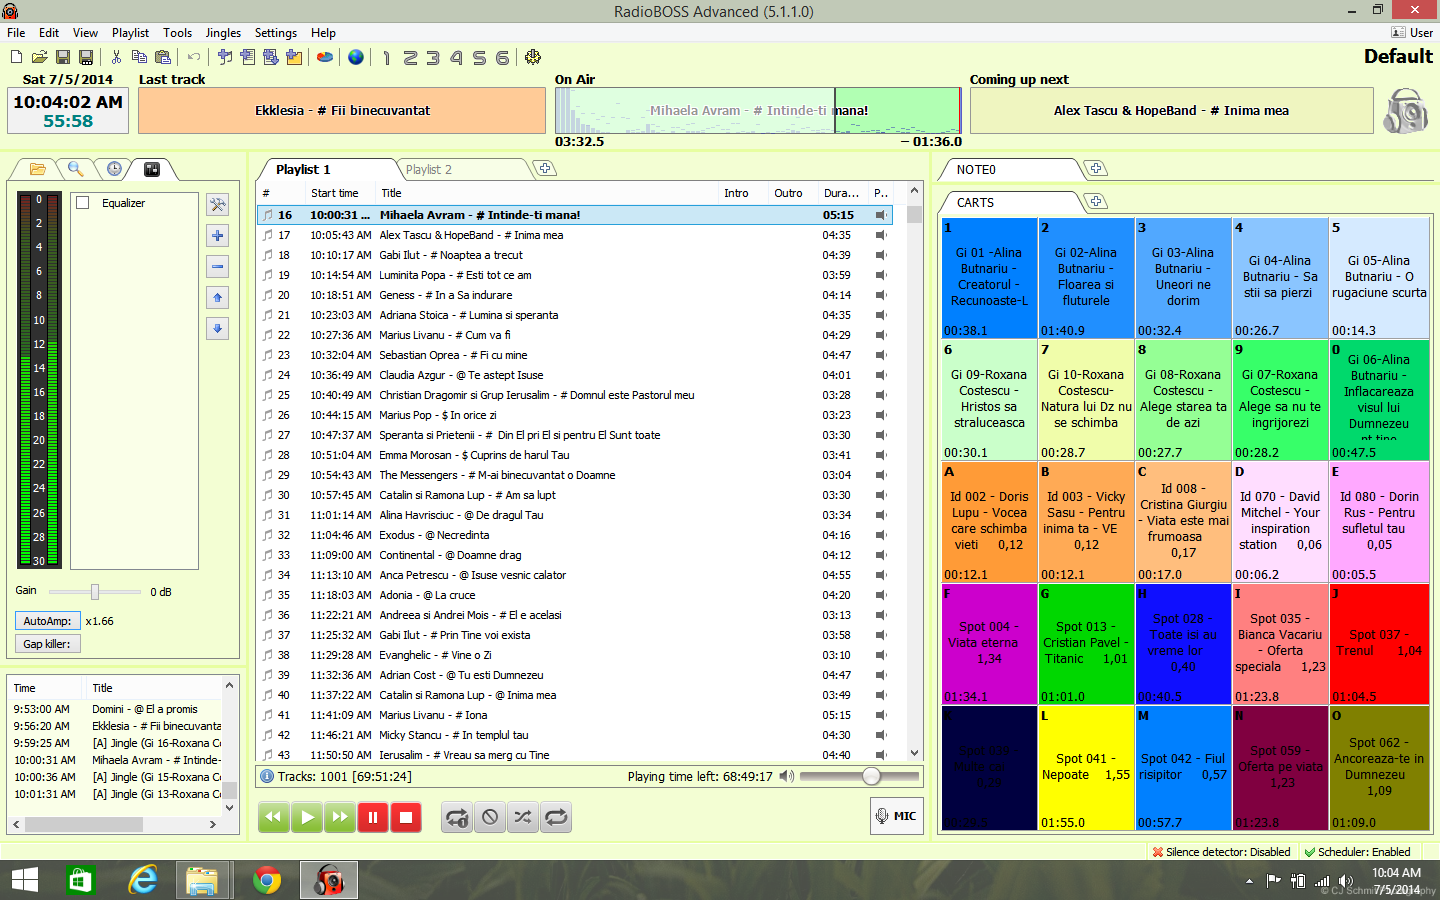Image resolution: width=1440 pixels, height=900 pixels.
Task: Click the speaker mute icon beside the volume slider
Action: click(x=787, y=776)
